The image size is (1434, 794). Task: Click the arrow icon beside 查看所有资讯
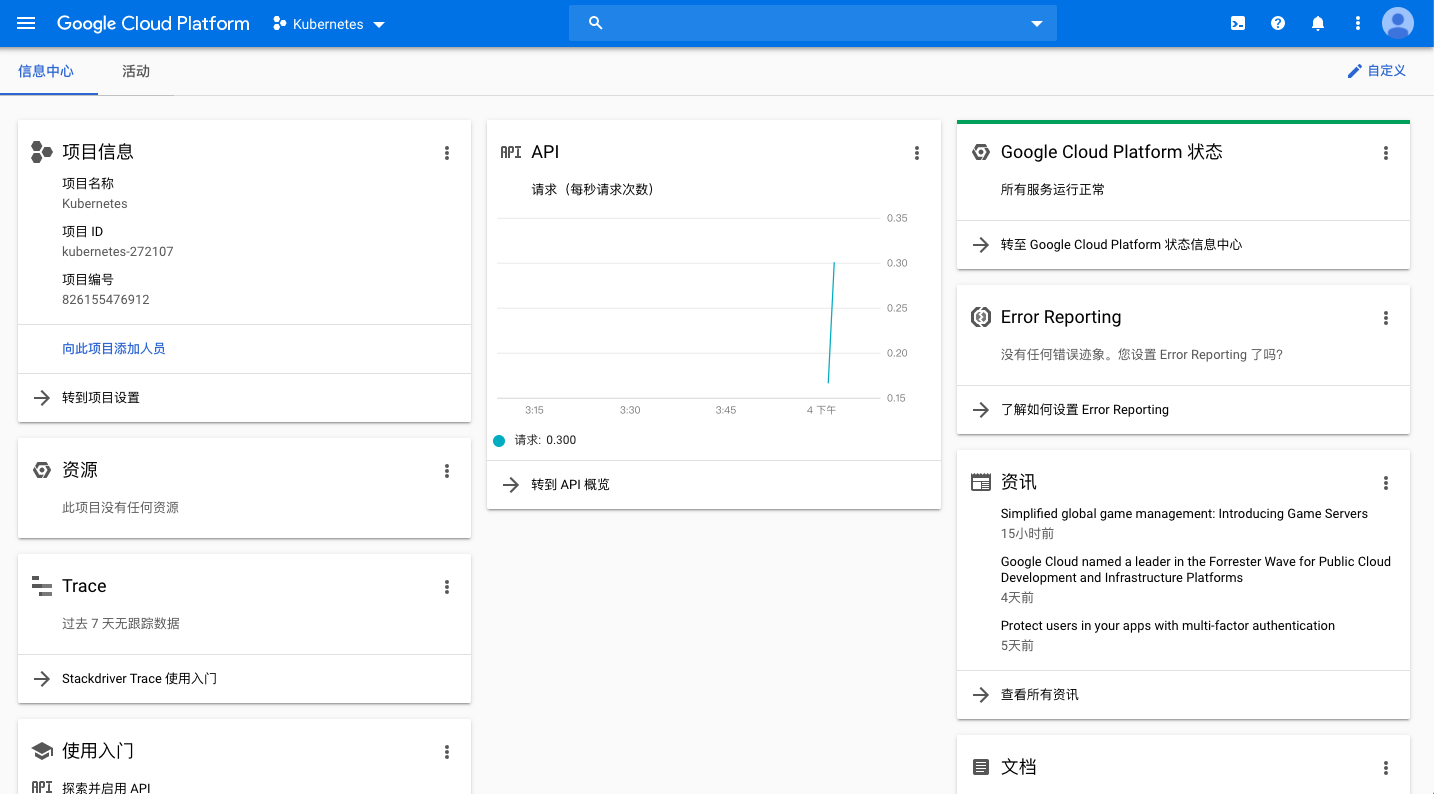[981, 695]
